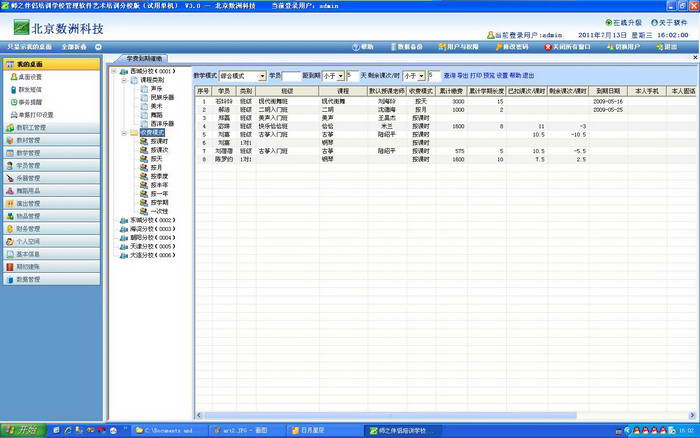Screen dimensions: 700x438
Task: Click the 学员 filter input field
Action: point(291,76)
